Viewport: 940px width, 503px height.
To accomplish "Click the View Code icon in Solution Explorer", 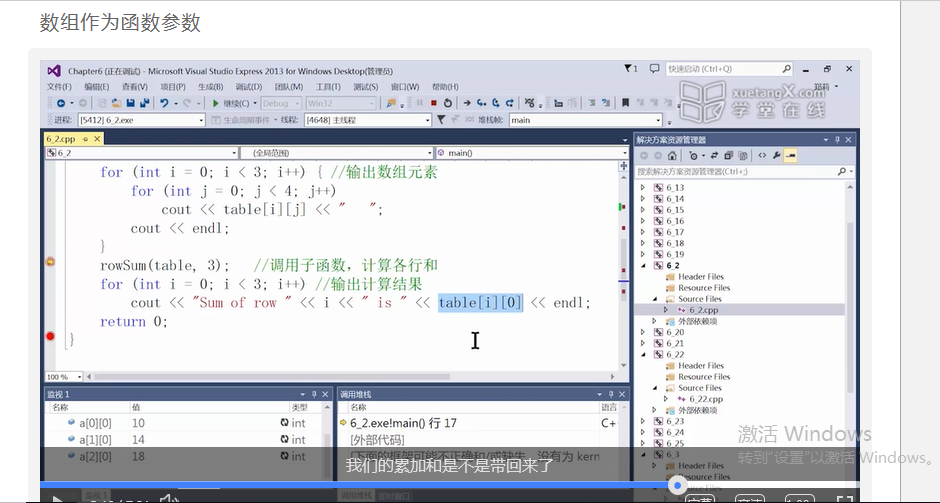I will (762, 156).
